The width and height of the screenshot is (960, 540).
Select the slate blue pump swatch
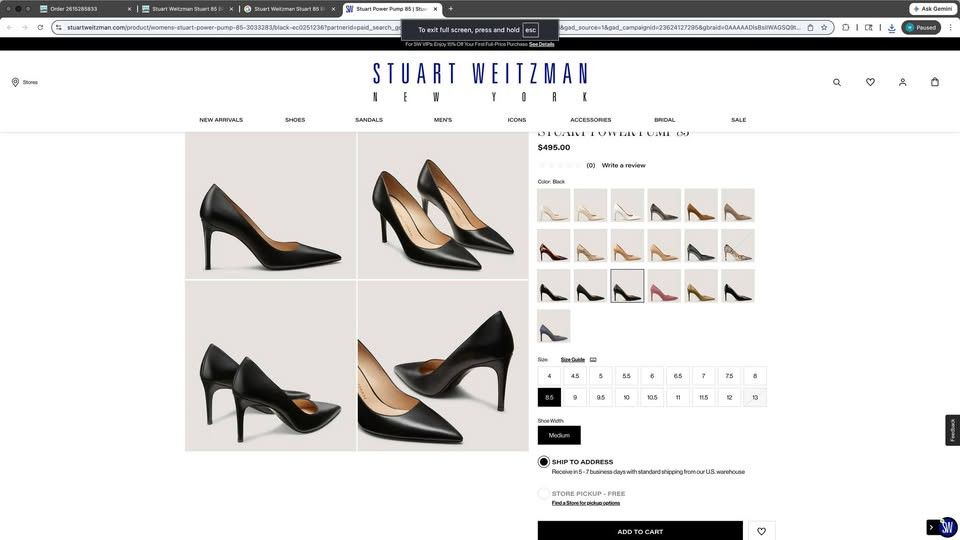coord(553,326)
